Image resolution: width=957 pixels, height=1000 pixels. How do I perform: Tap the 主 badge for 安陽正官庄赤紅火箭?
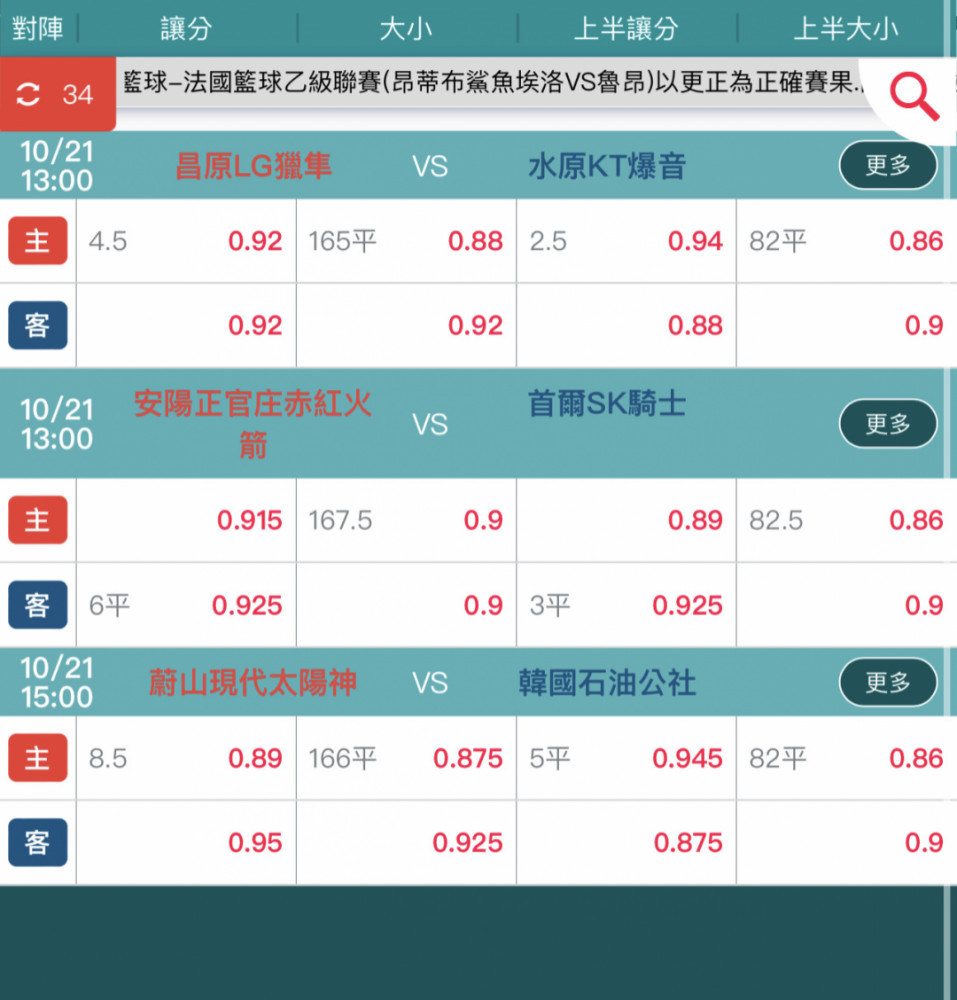tap(38, 520)
